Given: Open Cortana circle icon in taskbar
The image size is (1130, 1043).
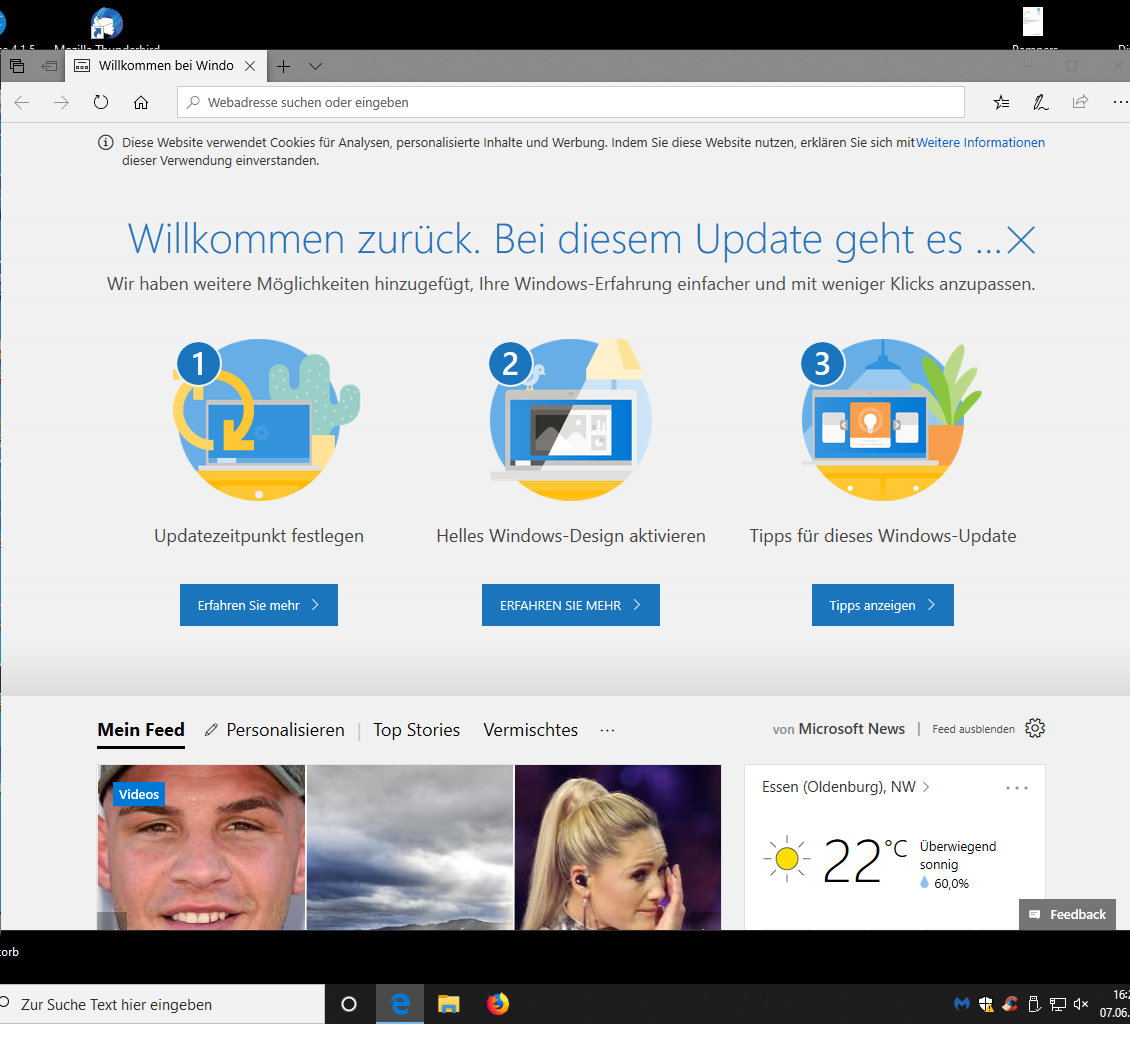Looking at the screenshot, I should click(349, 1004).
